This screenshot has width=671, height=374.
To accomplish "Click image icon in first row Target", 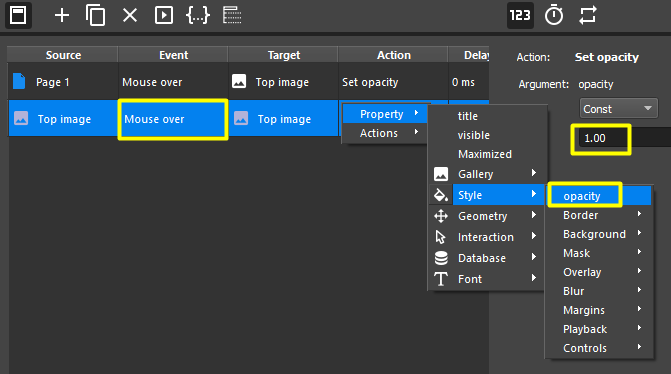I will 239,81.
